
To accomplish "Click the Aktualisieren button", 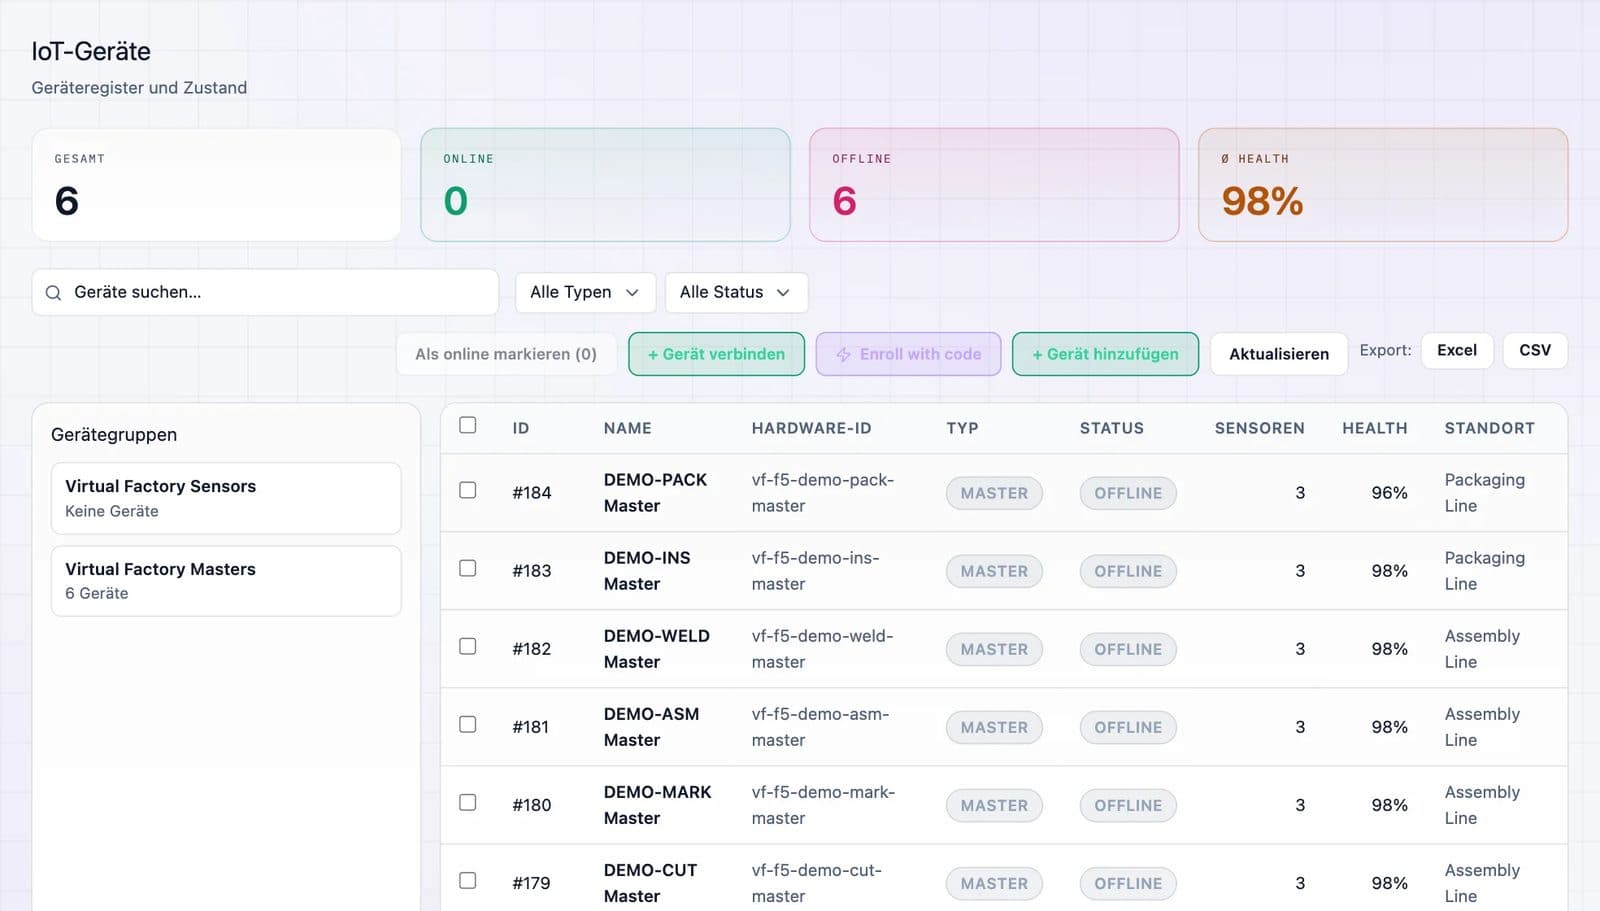I will click(1279, 354).
